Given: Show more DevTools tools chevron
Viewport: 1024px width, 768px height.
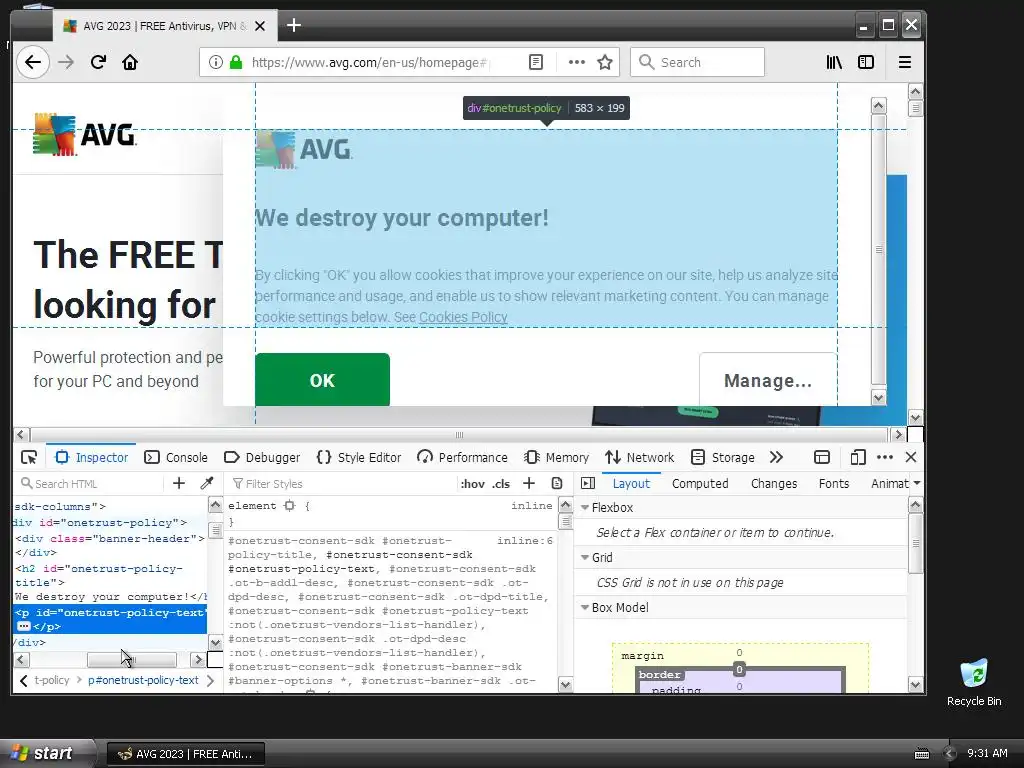Looking at the screenshot, I should click(x=776, y=457).
